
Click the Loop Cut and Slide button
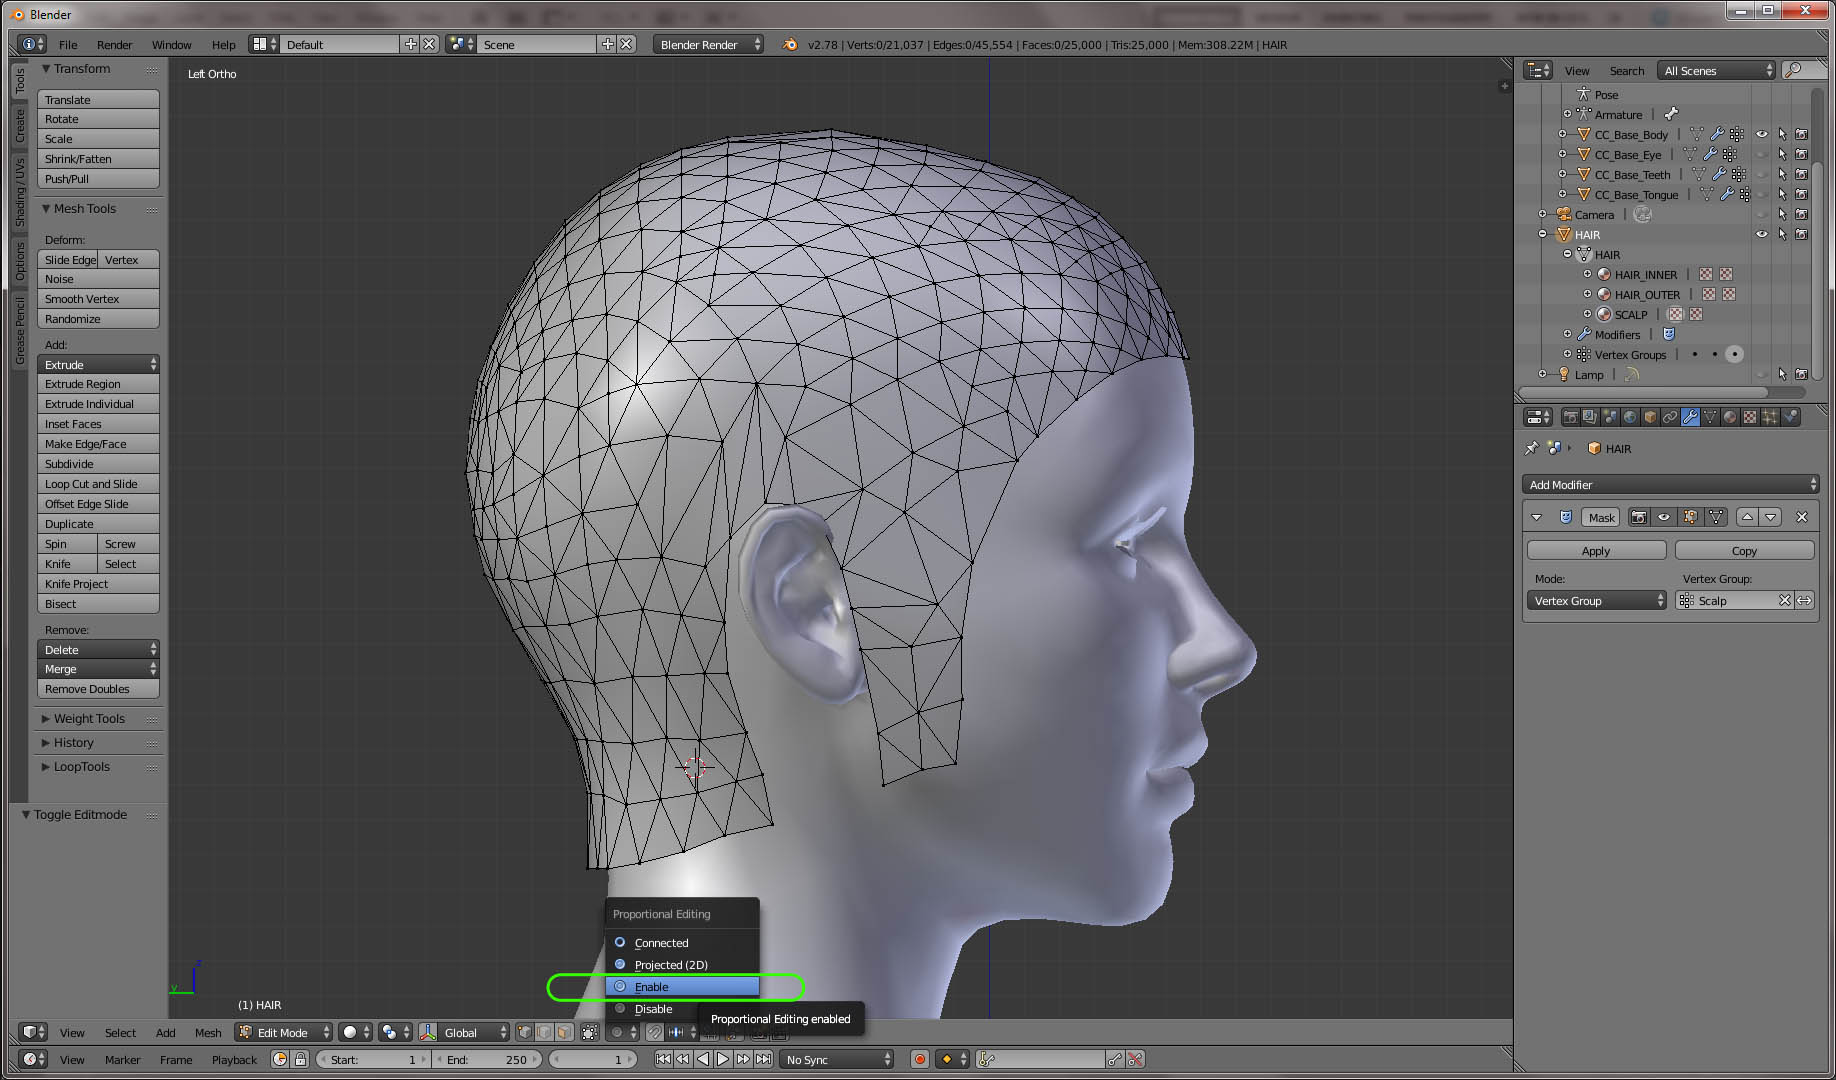[x=98, y=483]
